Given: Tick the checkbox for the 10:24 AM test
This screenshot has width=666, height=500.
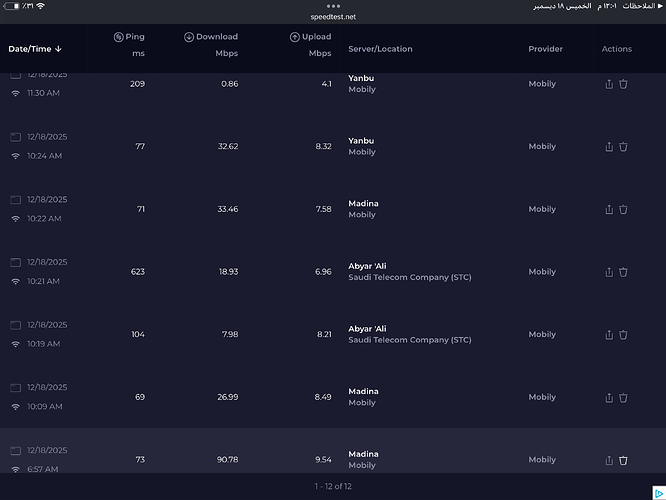Looking at the screenshot, I should pos(15,137).
